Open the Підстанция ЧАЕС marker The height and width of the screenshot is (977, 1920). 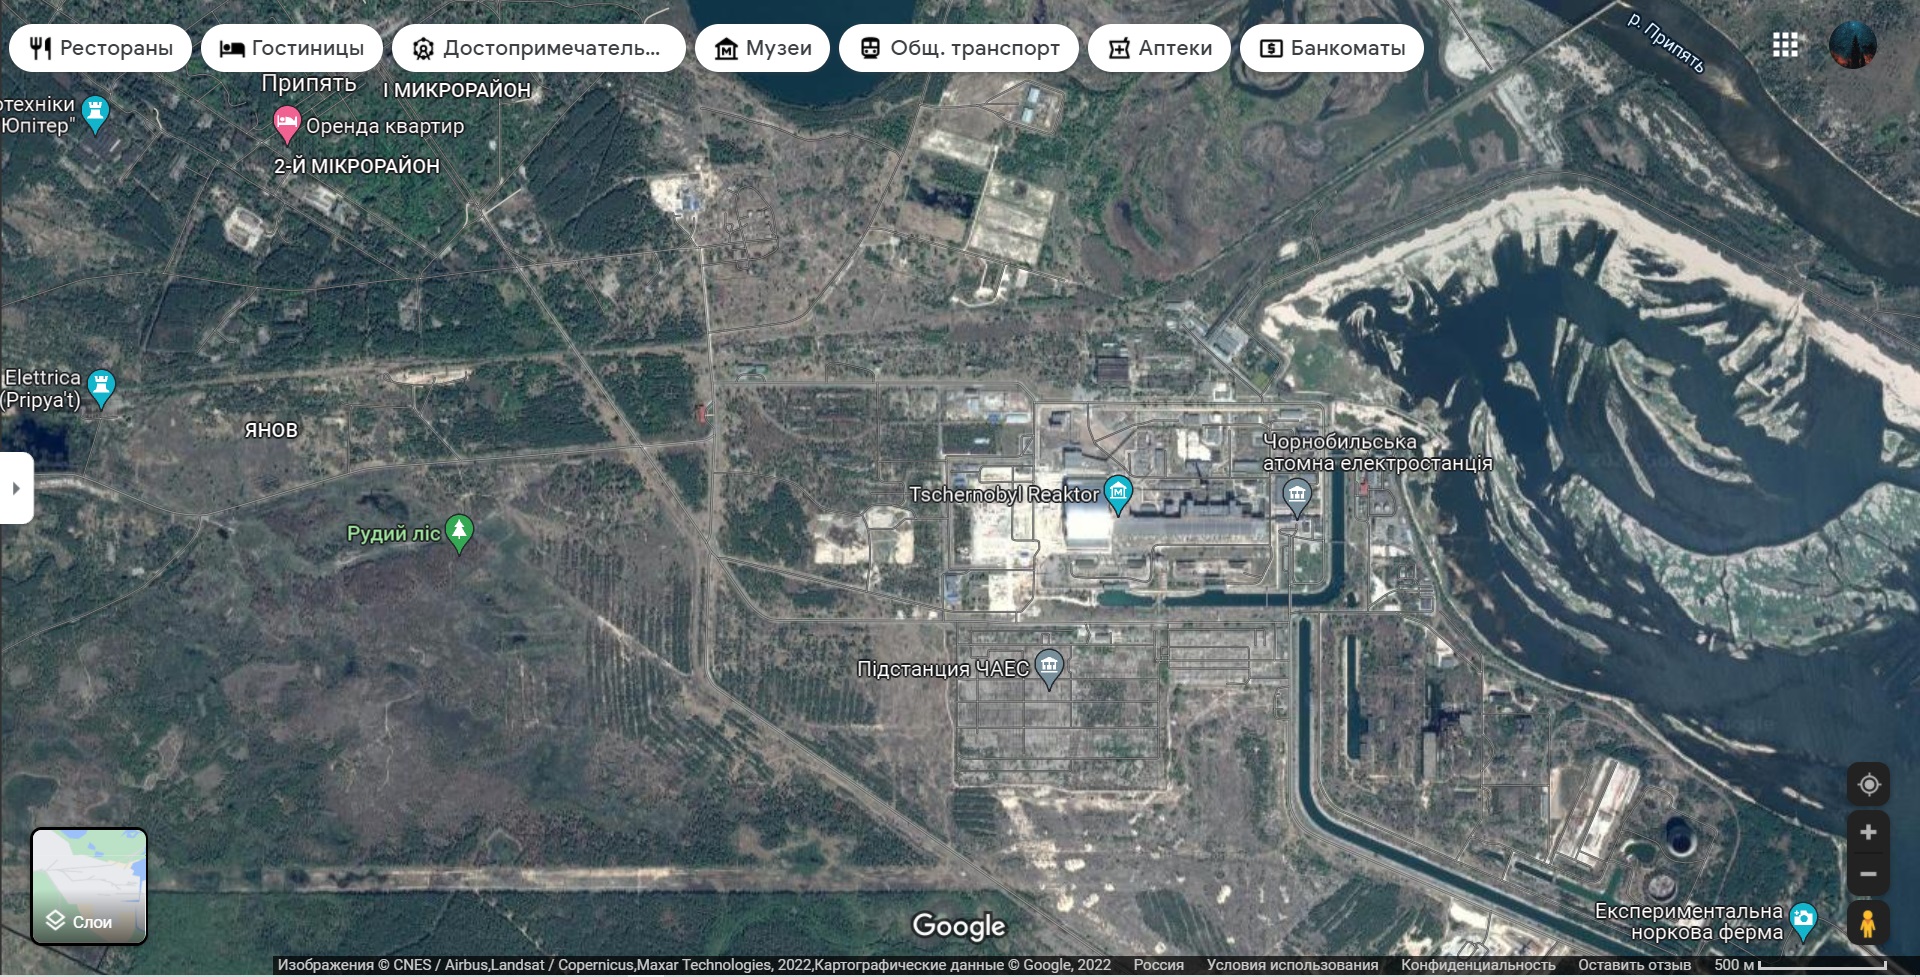tap(1049, 666)
